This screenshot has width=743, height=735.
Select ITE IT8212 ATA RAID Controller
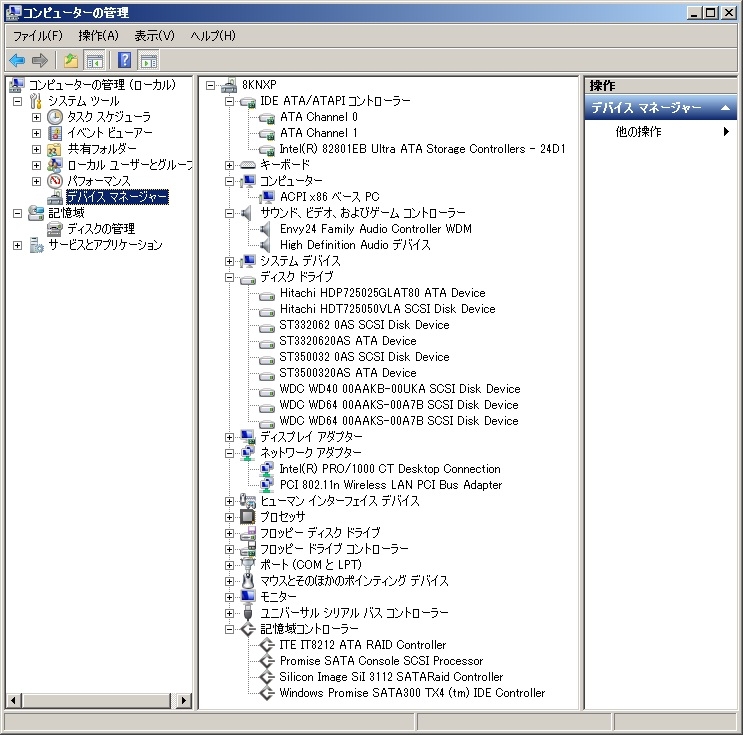click(x=362, y=645)
